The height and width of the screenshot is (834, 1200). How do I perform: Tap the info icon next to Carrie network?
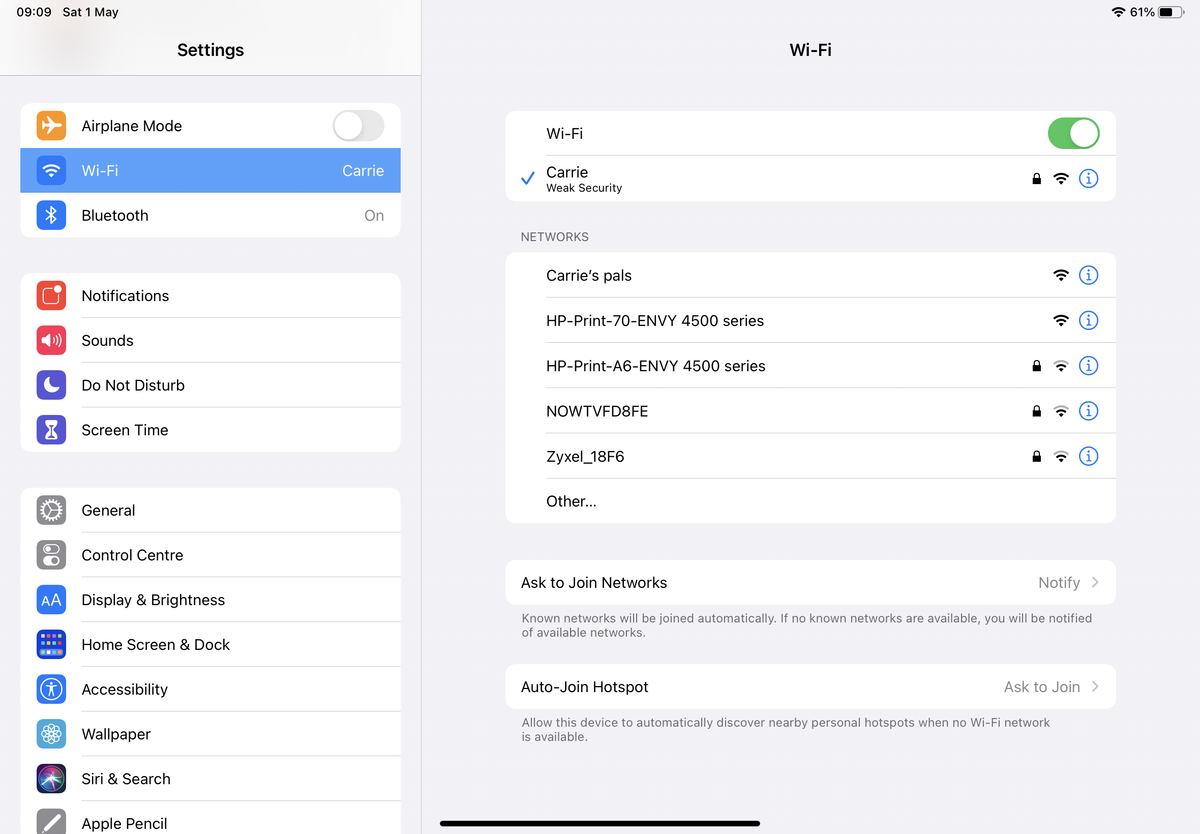coord(1089,178)
